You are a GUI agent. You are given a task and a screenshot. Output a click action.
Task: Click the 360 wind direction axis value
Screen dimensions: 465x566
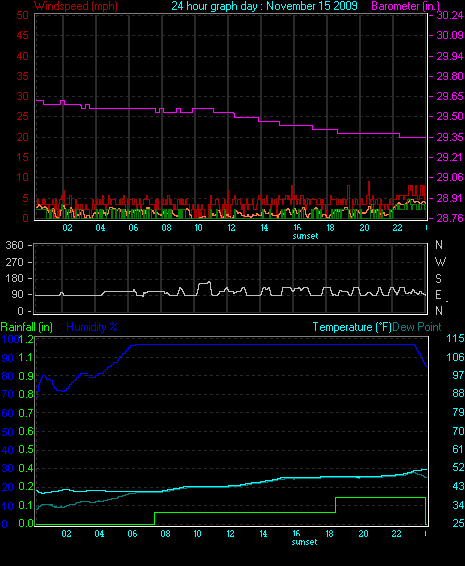pyautogui.click(x=14, y=245)
